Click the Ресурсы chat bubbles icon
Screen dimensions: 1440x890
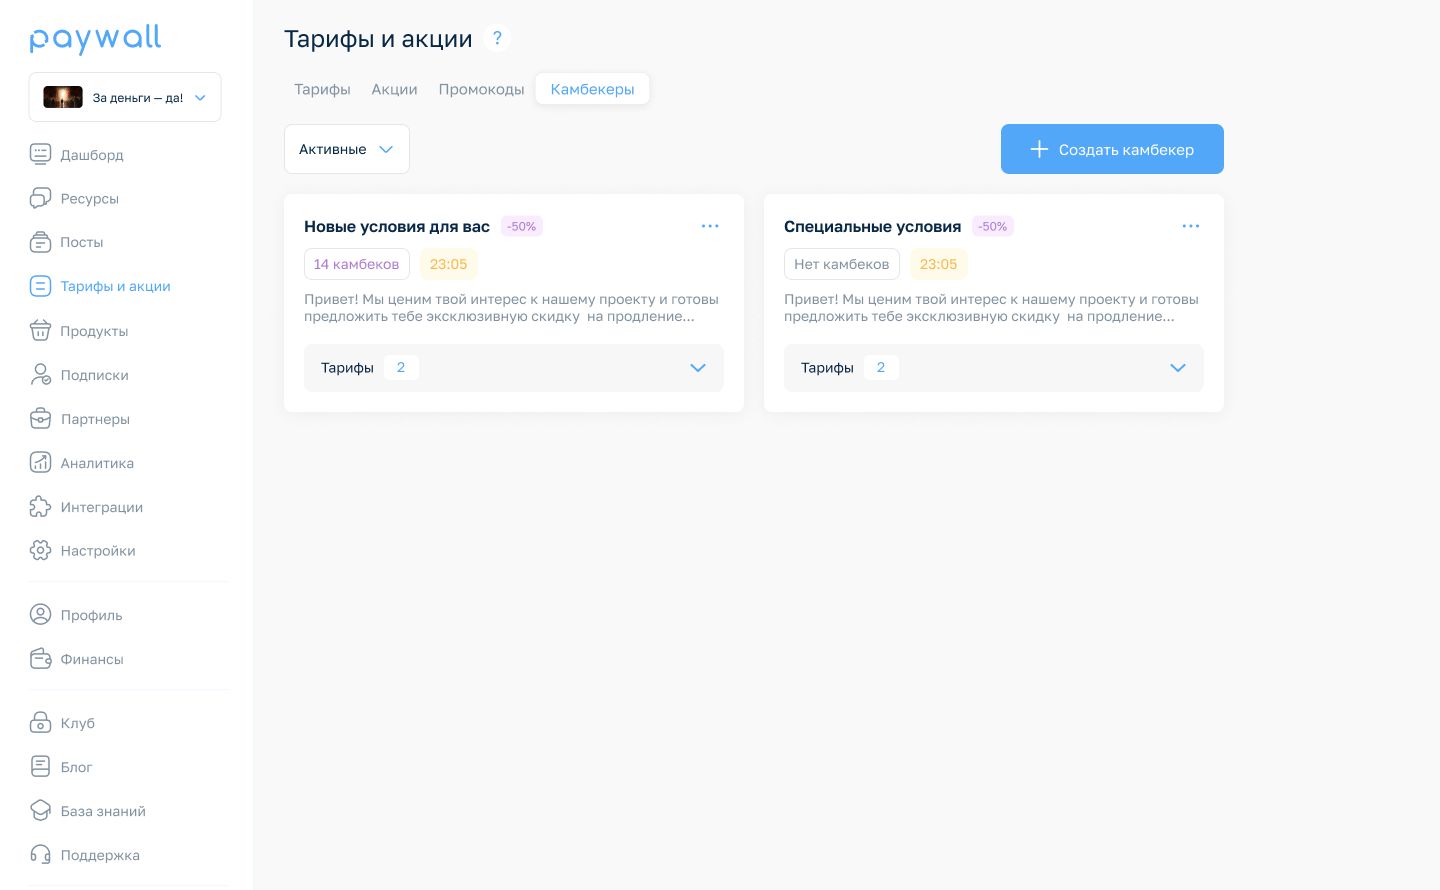pos(40,198)
